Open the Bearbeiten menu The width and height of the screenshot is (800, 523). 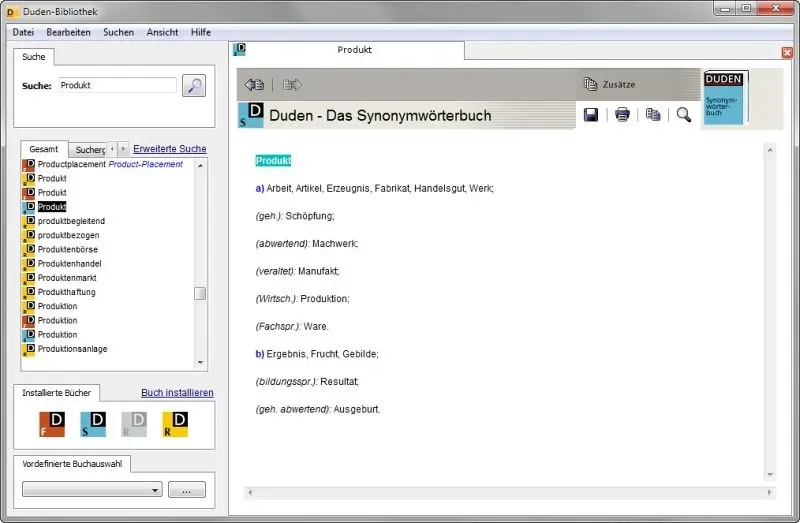click(68, 32)
